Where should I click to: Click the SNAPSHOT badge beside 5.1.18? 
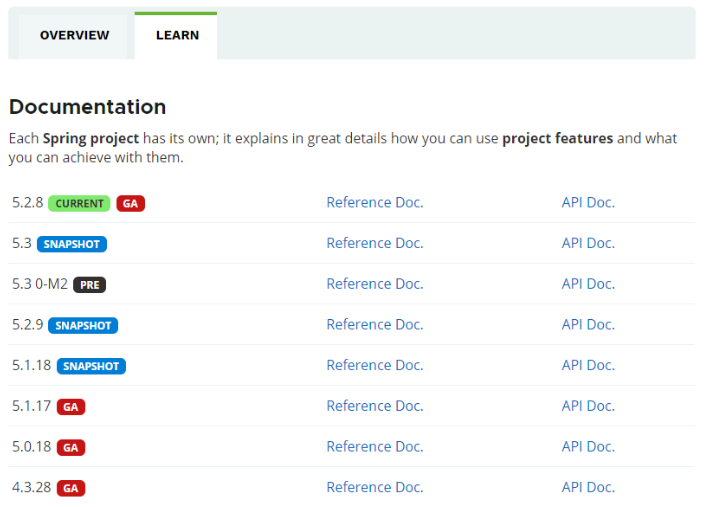[x=91, y=366]
